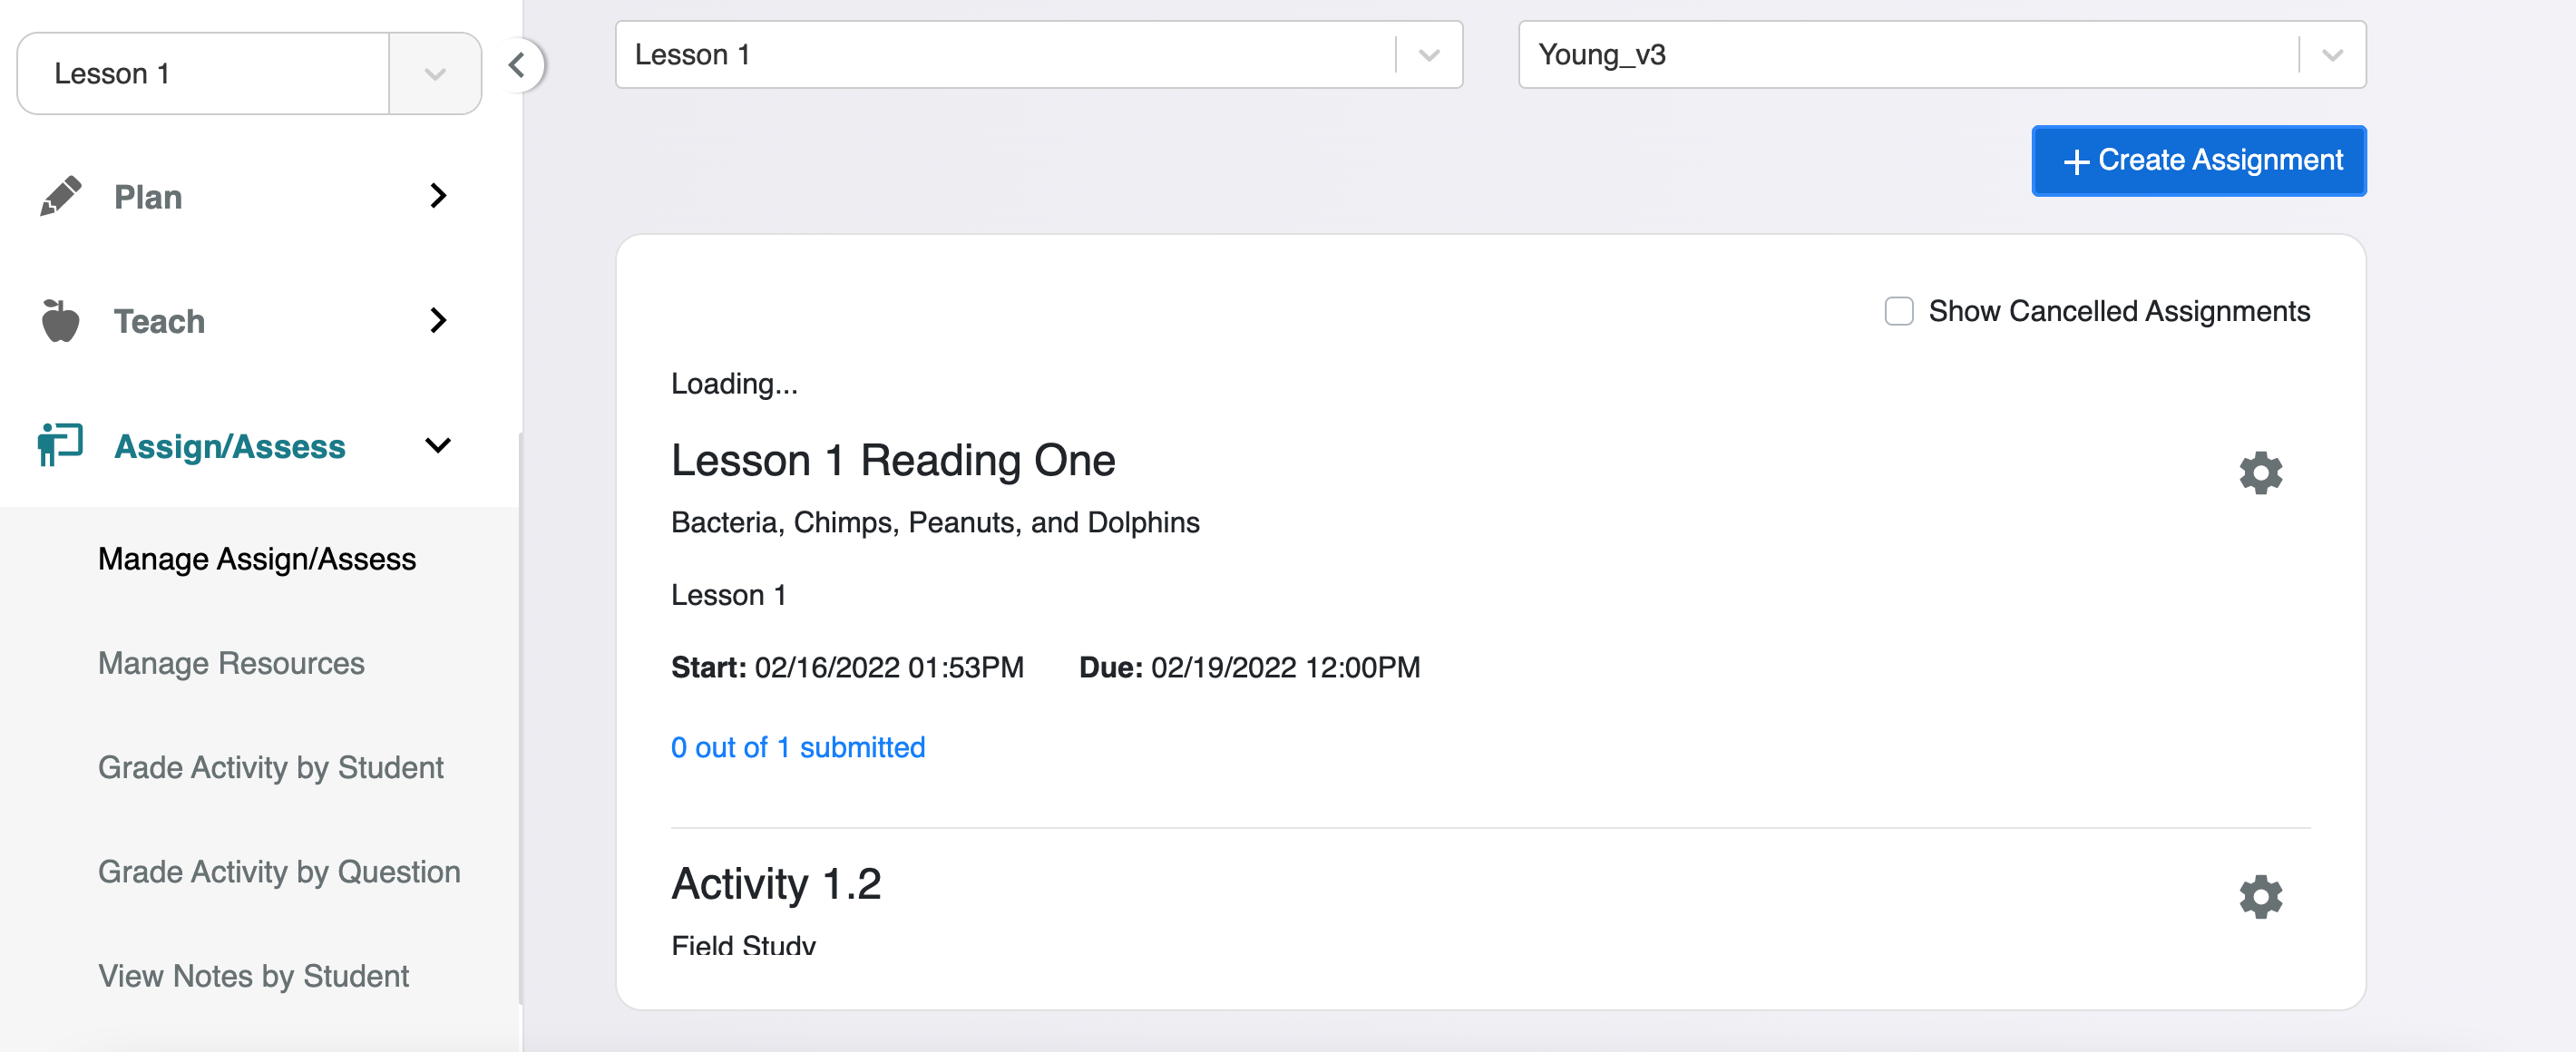
Task: Collapse the Assign/Assess section chevron
Action: [x=437, y=446]
